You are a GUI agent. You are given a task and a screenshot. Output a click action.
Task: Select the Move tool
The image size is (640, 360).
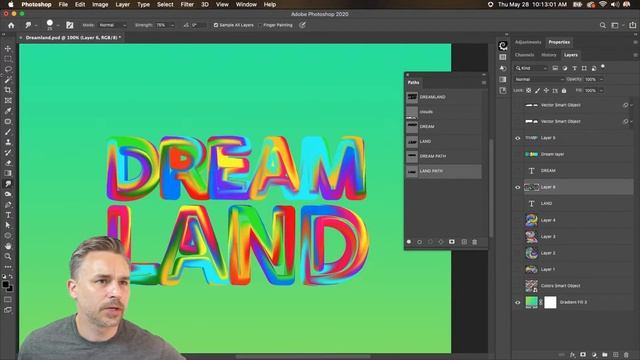click(x=8, y=49)
